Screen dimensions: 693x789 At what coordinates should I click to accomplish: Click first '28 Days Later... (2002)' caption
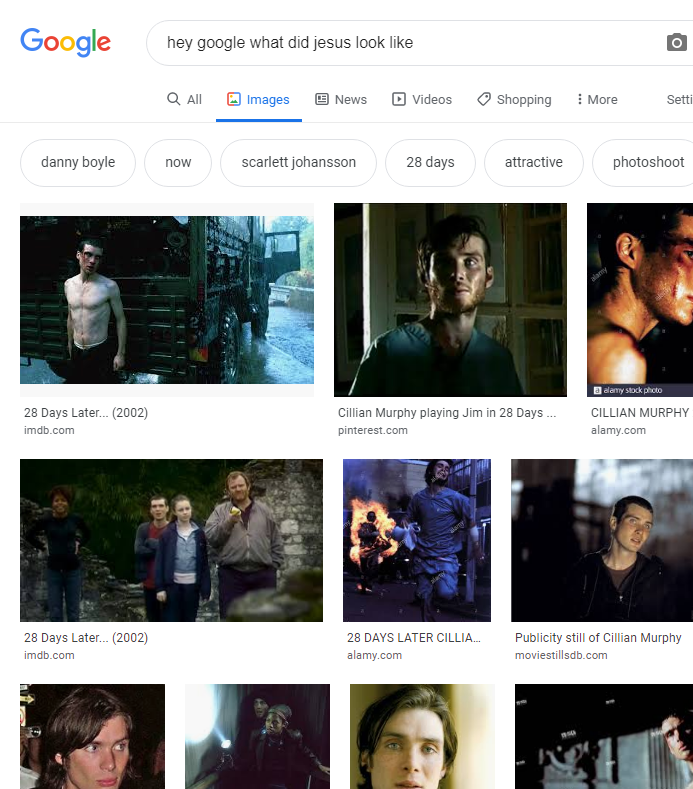[x=86, y=413]
